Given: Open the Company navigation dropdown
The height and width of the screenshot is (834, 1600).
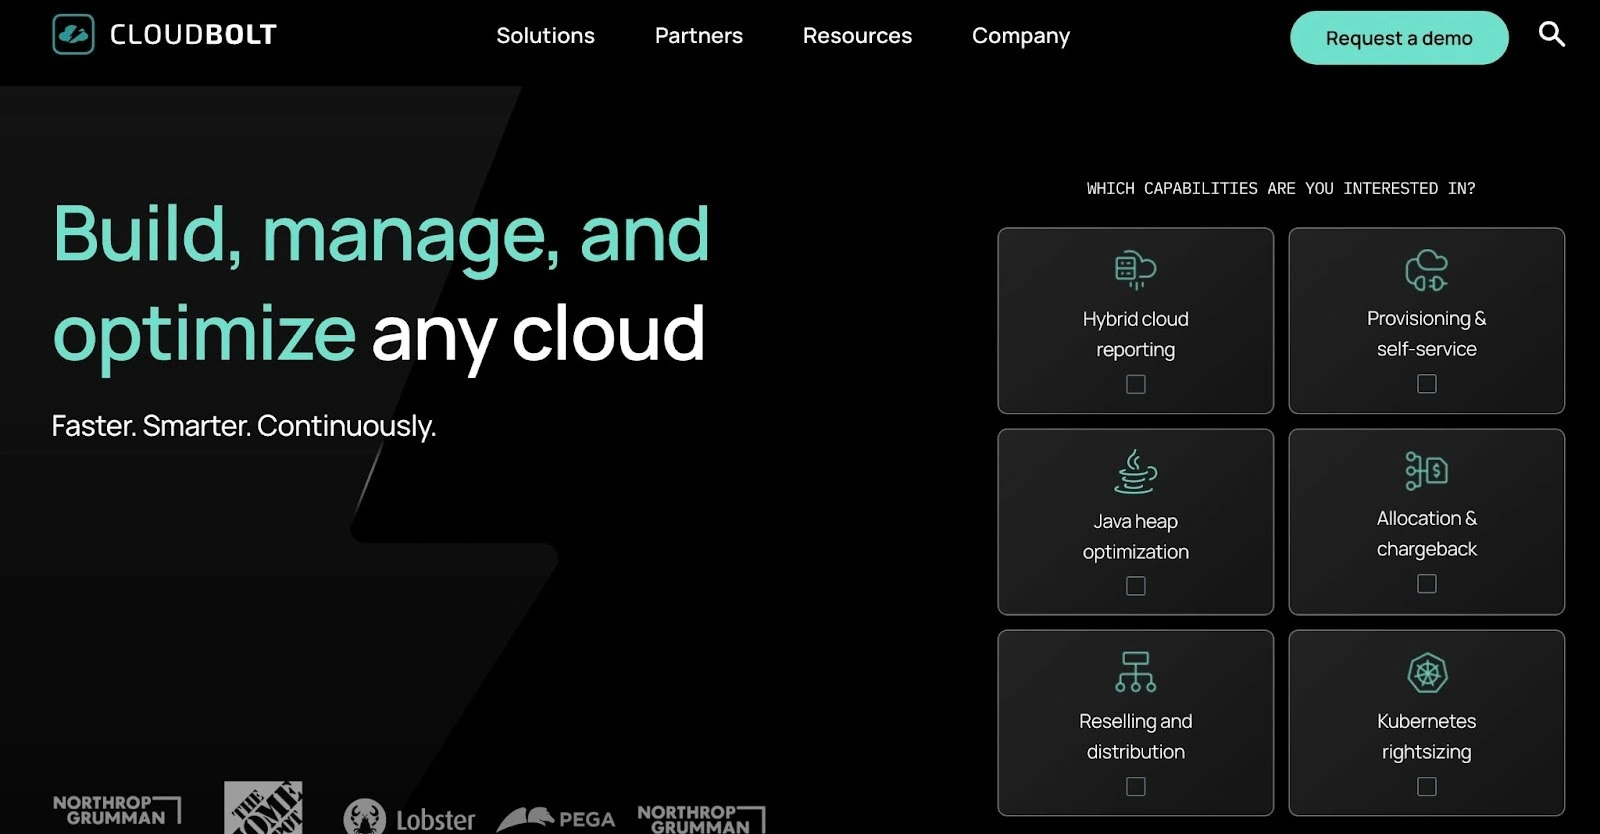Looking at the screenshot, I should 1020,36.
